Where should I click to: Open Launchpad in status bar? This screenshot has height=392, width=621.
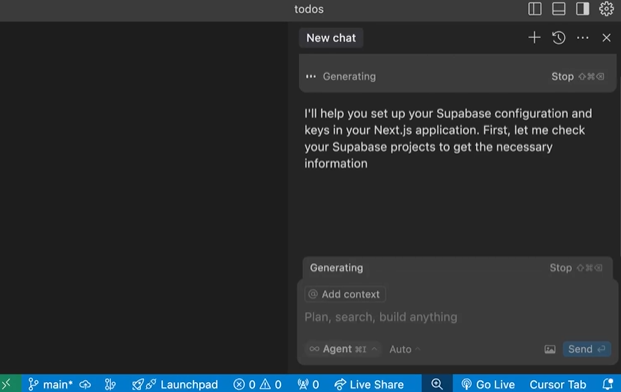click(x=175, y=384)
